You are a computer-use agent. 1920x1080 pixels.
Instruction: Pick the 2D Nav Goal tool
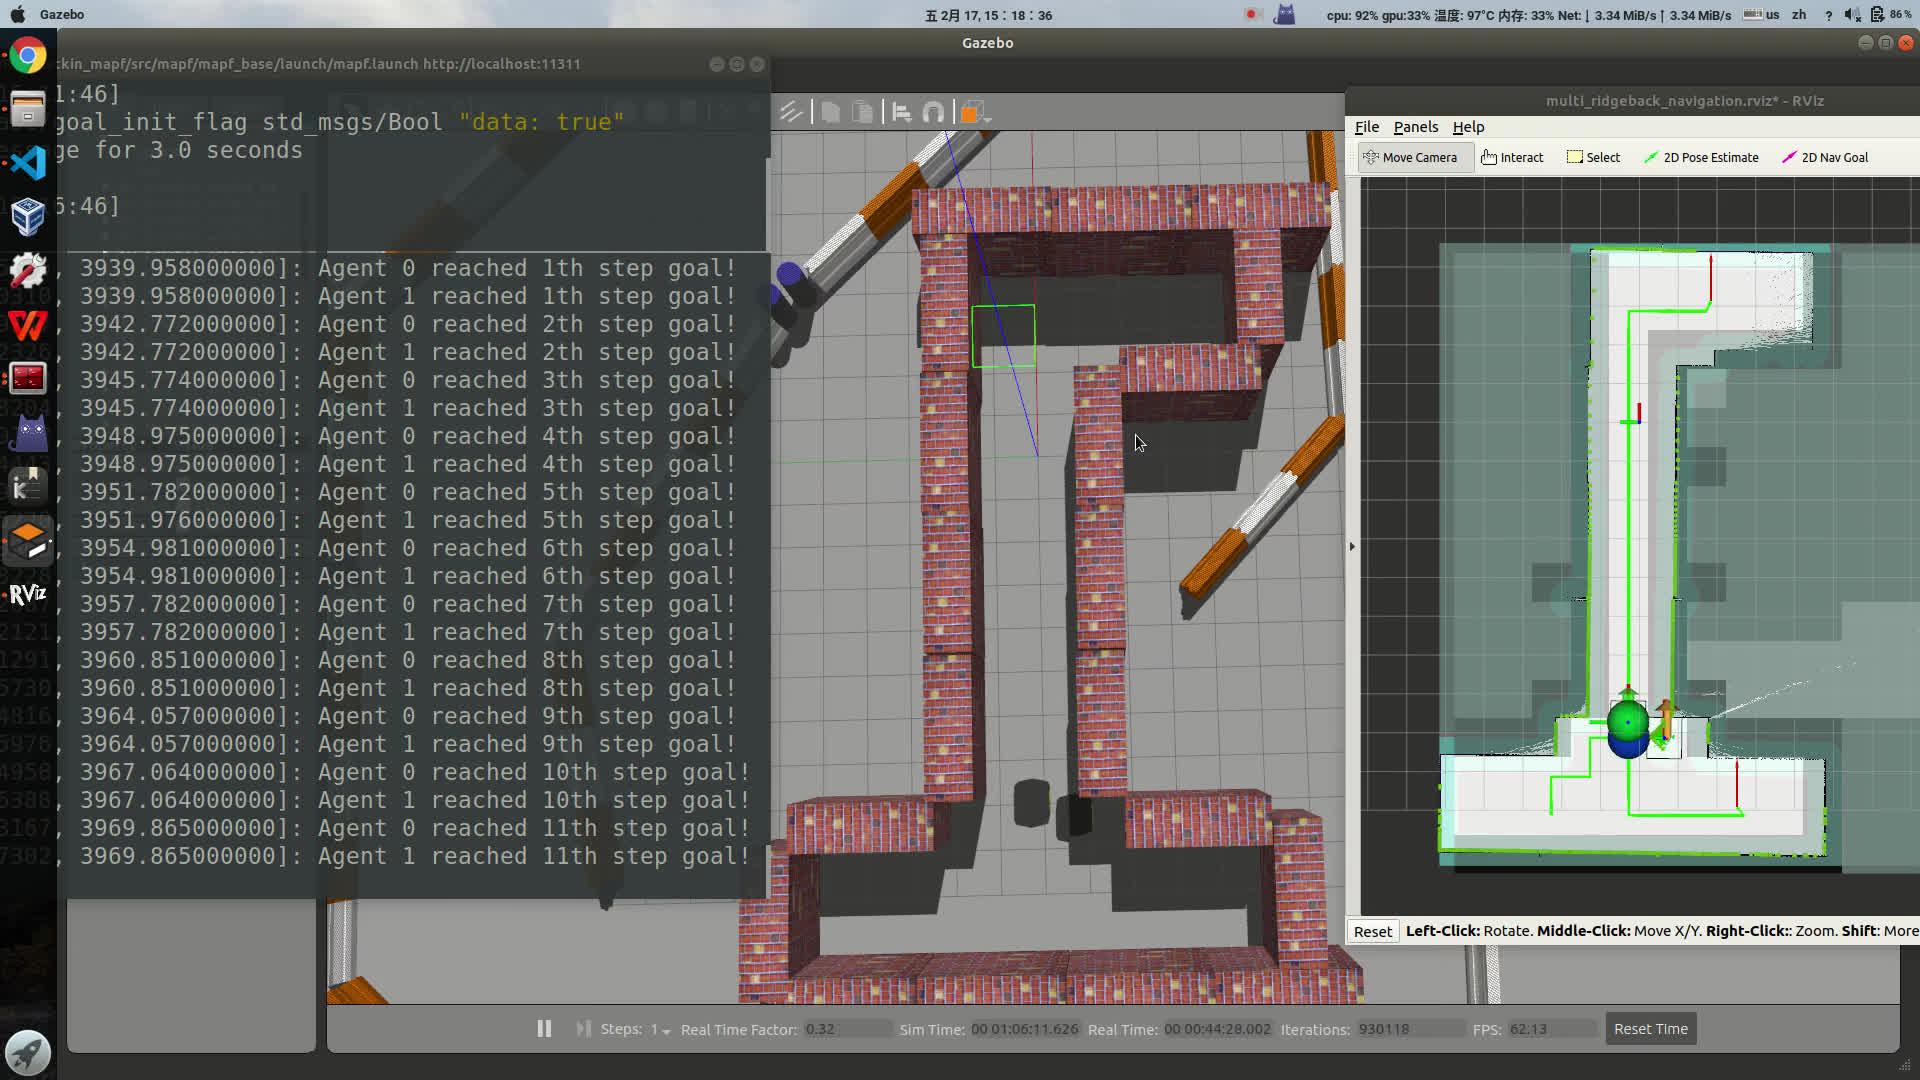pyautogui.click(x=1825, y=157)
